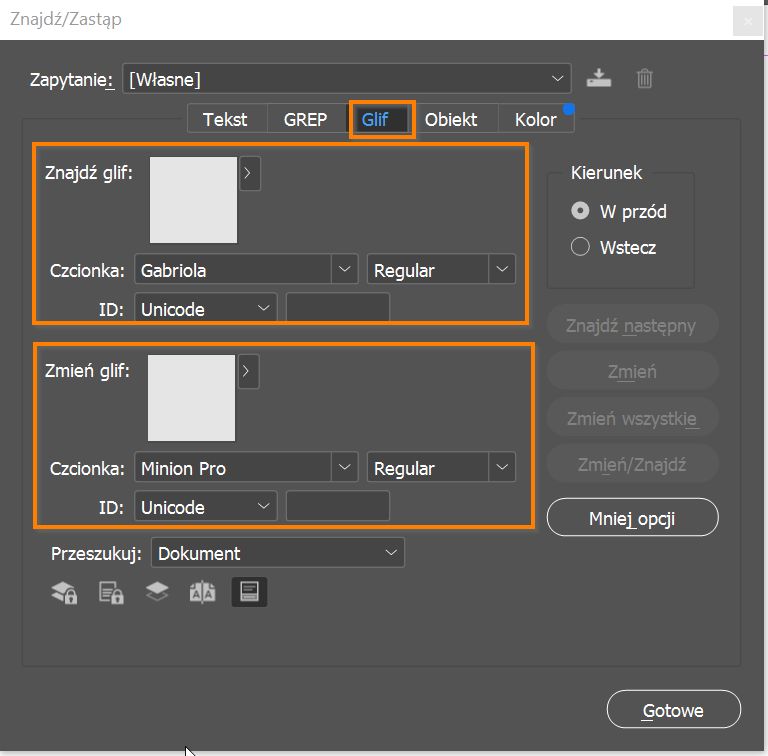Image resolution: width=768 pixels, height=756 pixels.
Task: Toggle include footnotes icon
Action: pos(249,592)
